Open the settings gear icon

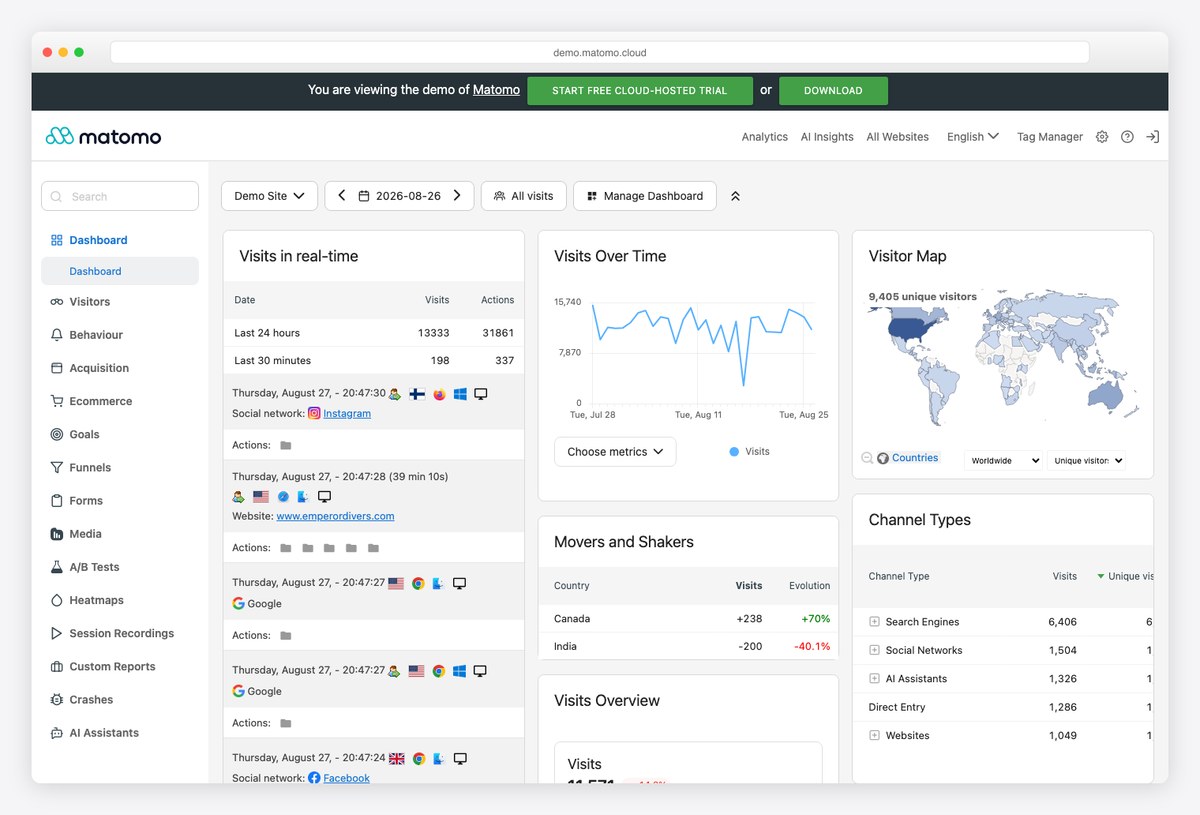pyautogui.click(x=1102, y=137)
